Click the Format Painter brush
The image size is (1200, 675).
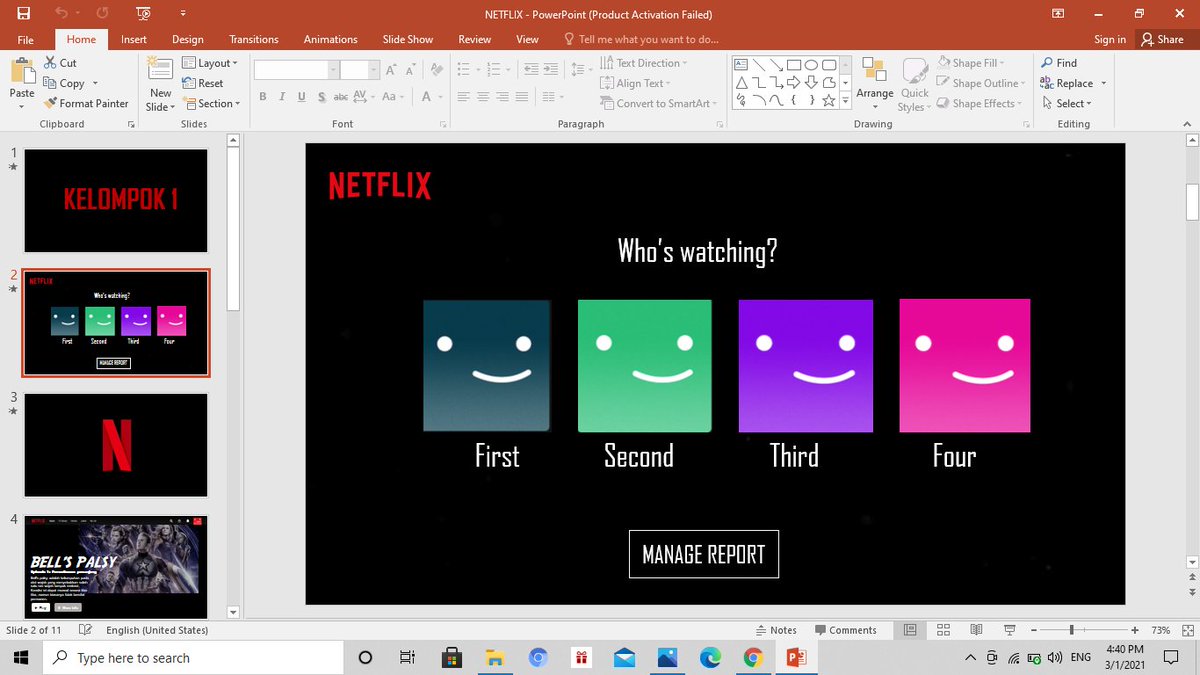pyautogui.click(x=86, y=103)
